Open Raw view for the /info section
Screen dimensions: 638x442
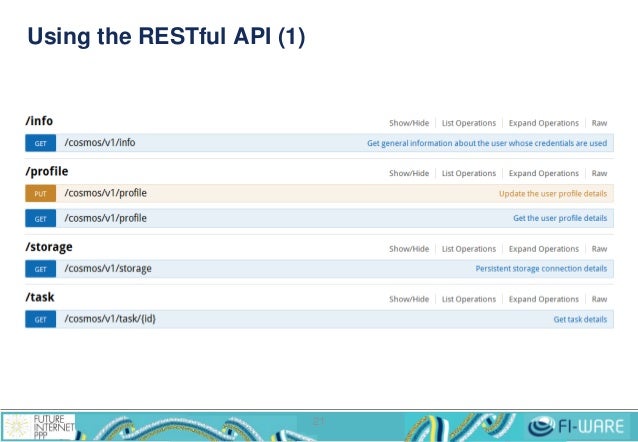click(599, 123)
